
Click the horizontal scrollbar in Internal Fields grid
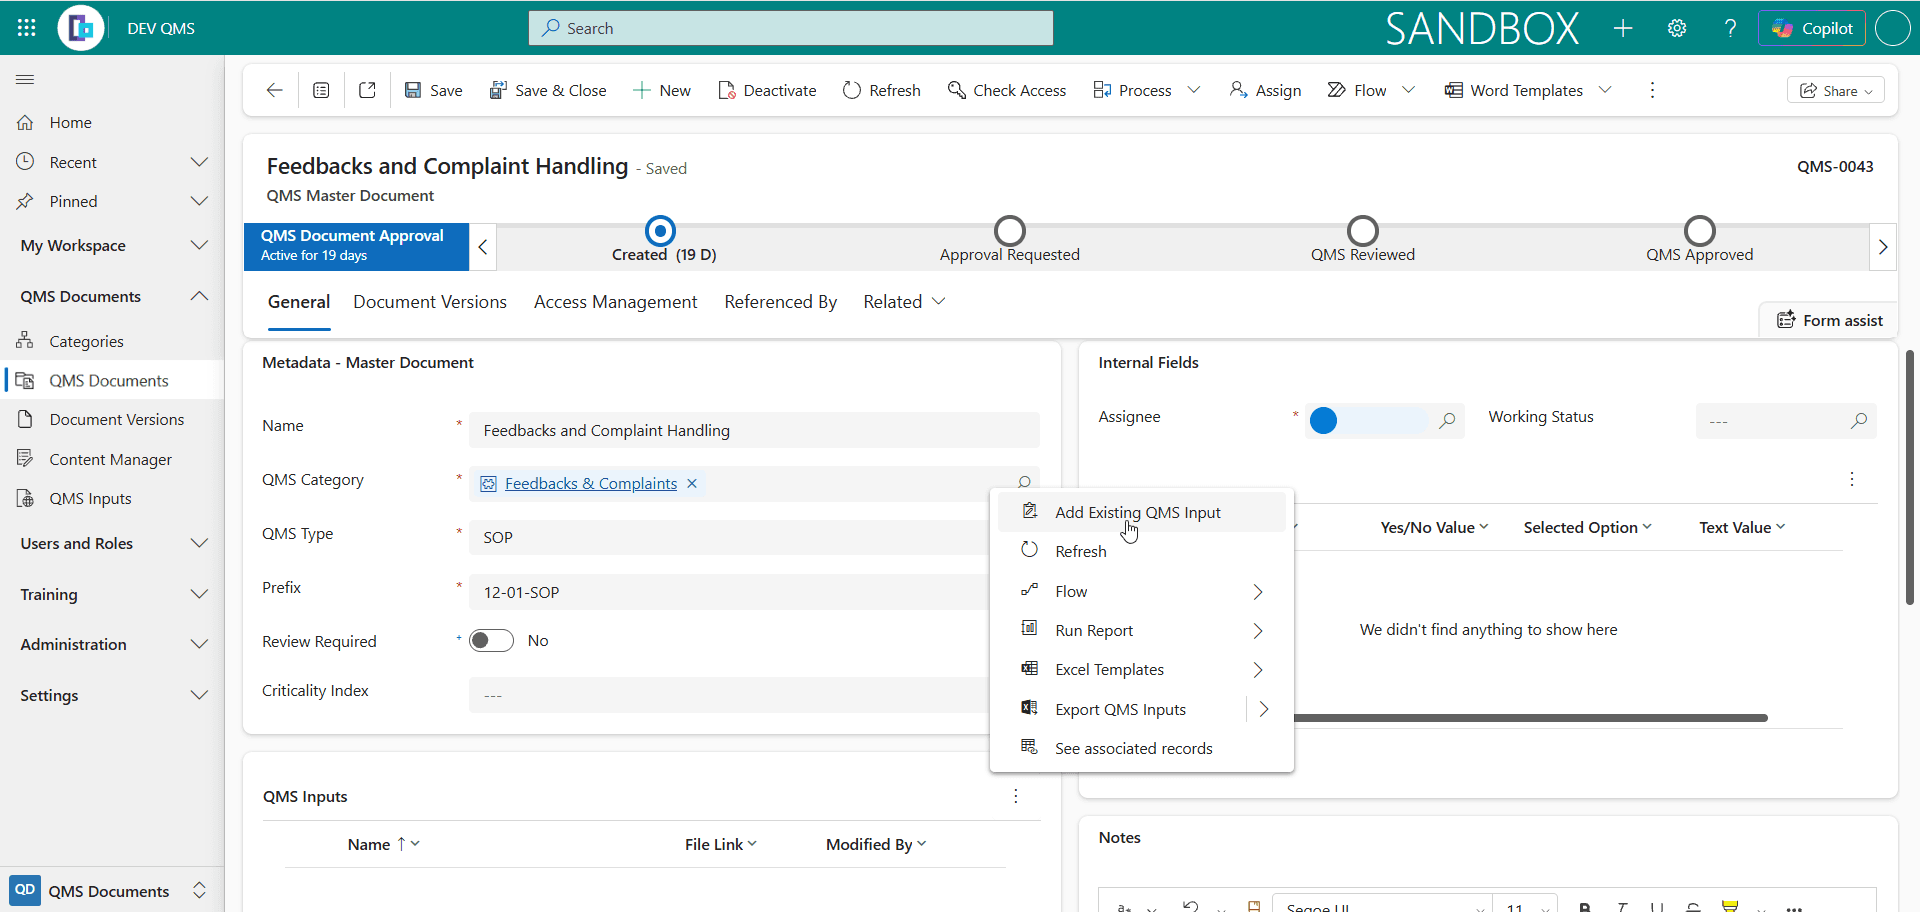(1530, 718)
